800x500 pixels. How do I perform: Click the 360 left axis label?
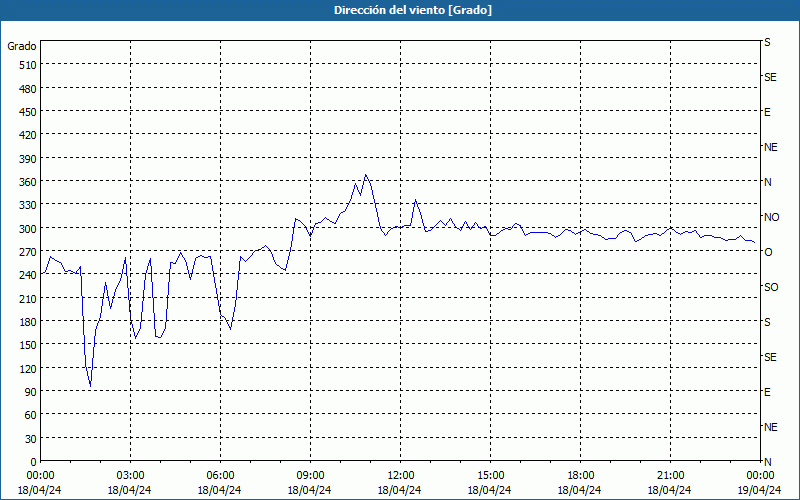pos(29,182)
